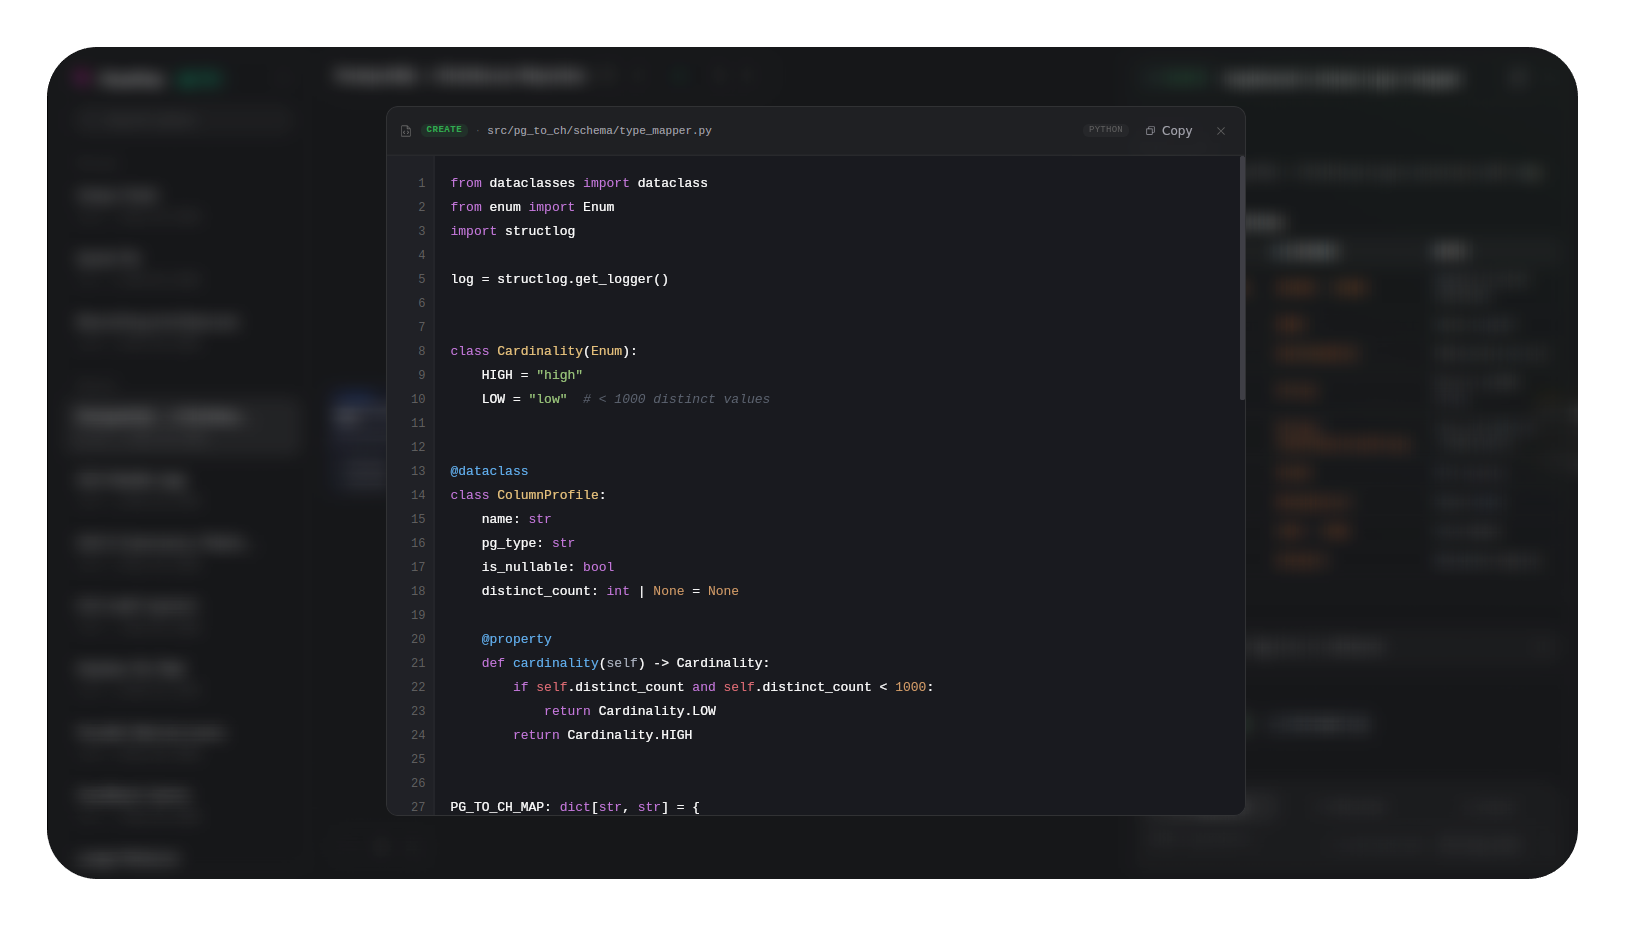Click the comment about 1000 distinct values
Screen dimensions: 1625x926
click(676, 398)
